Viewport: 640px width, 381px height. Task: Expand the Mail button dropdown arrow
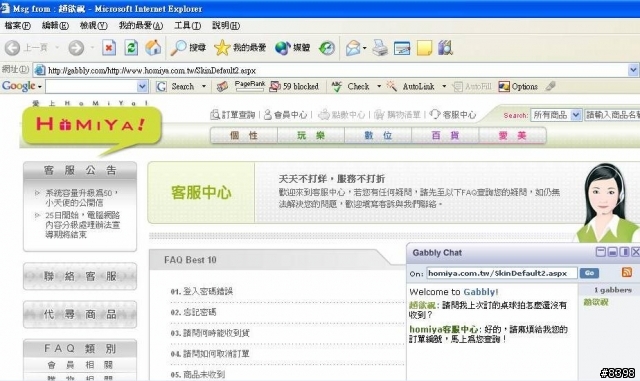click(364, 48)
